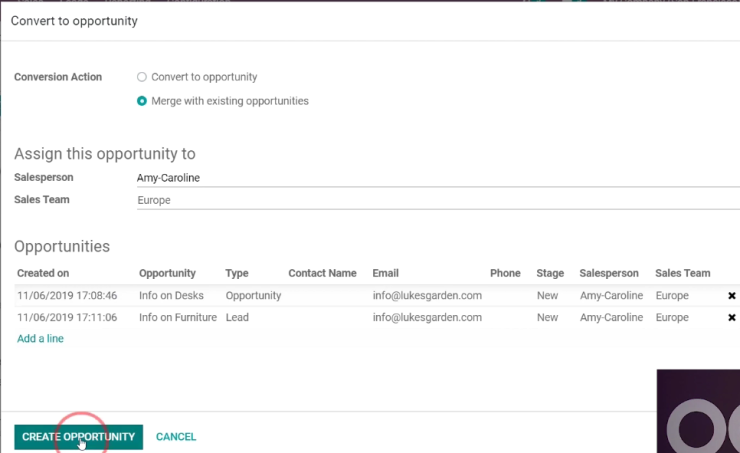
Task: Remove the Info on Furniture row
Action: tap(732, 318)
